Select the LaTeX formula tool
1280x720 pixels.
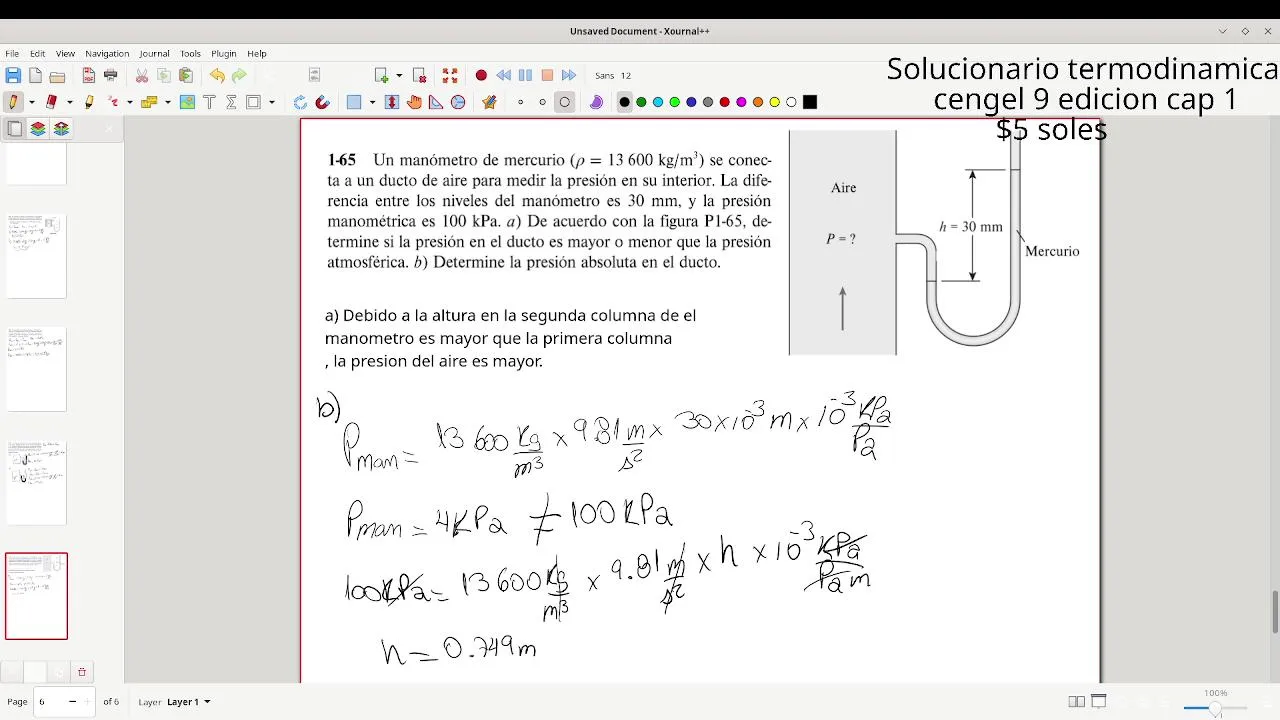[231, 102]
